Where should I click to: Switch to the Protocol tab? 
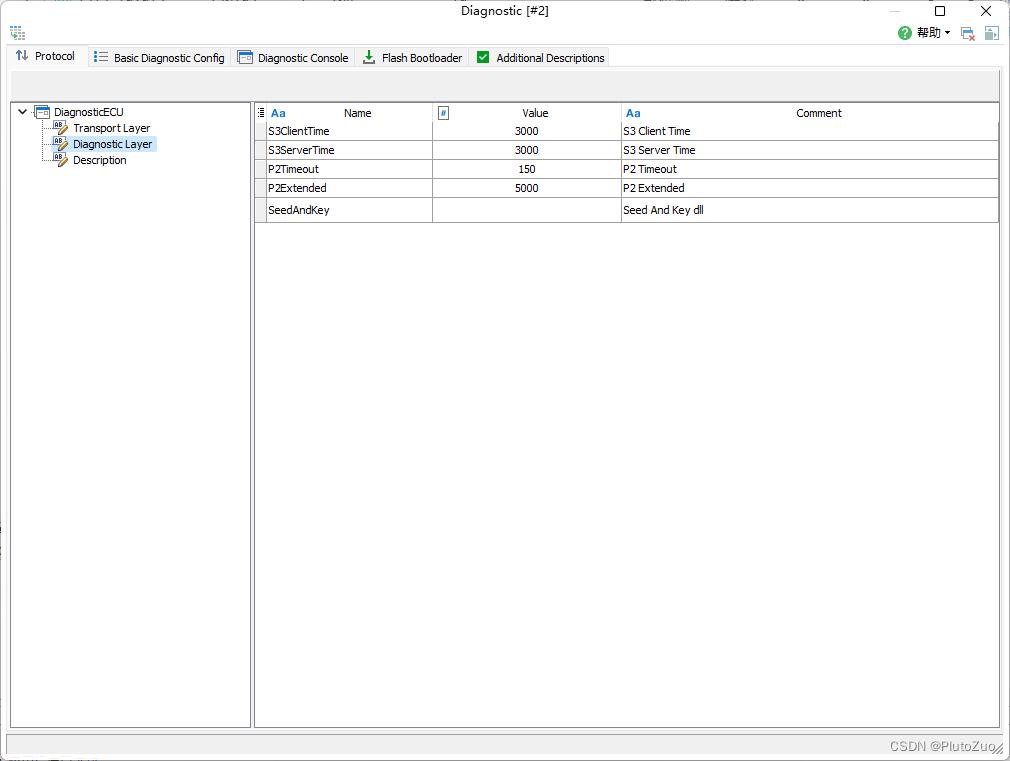(45, 56)
